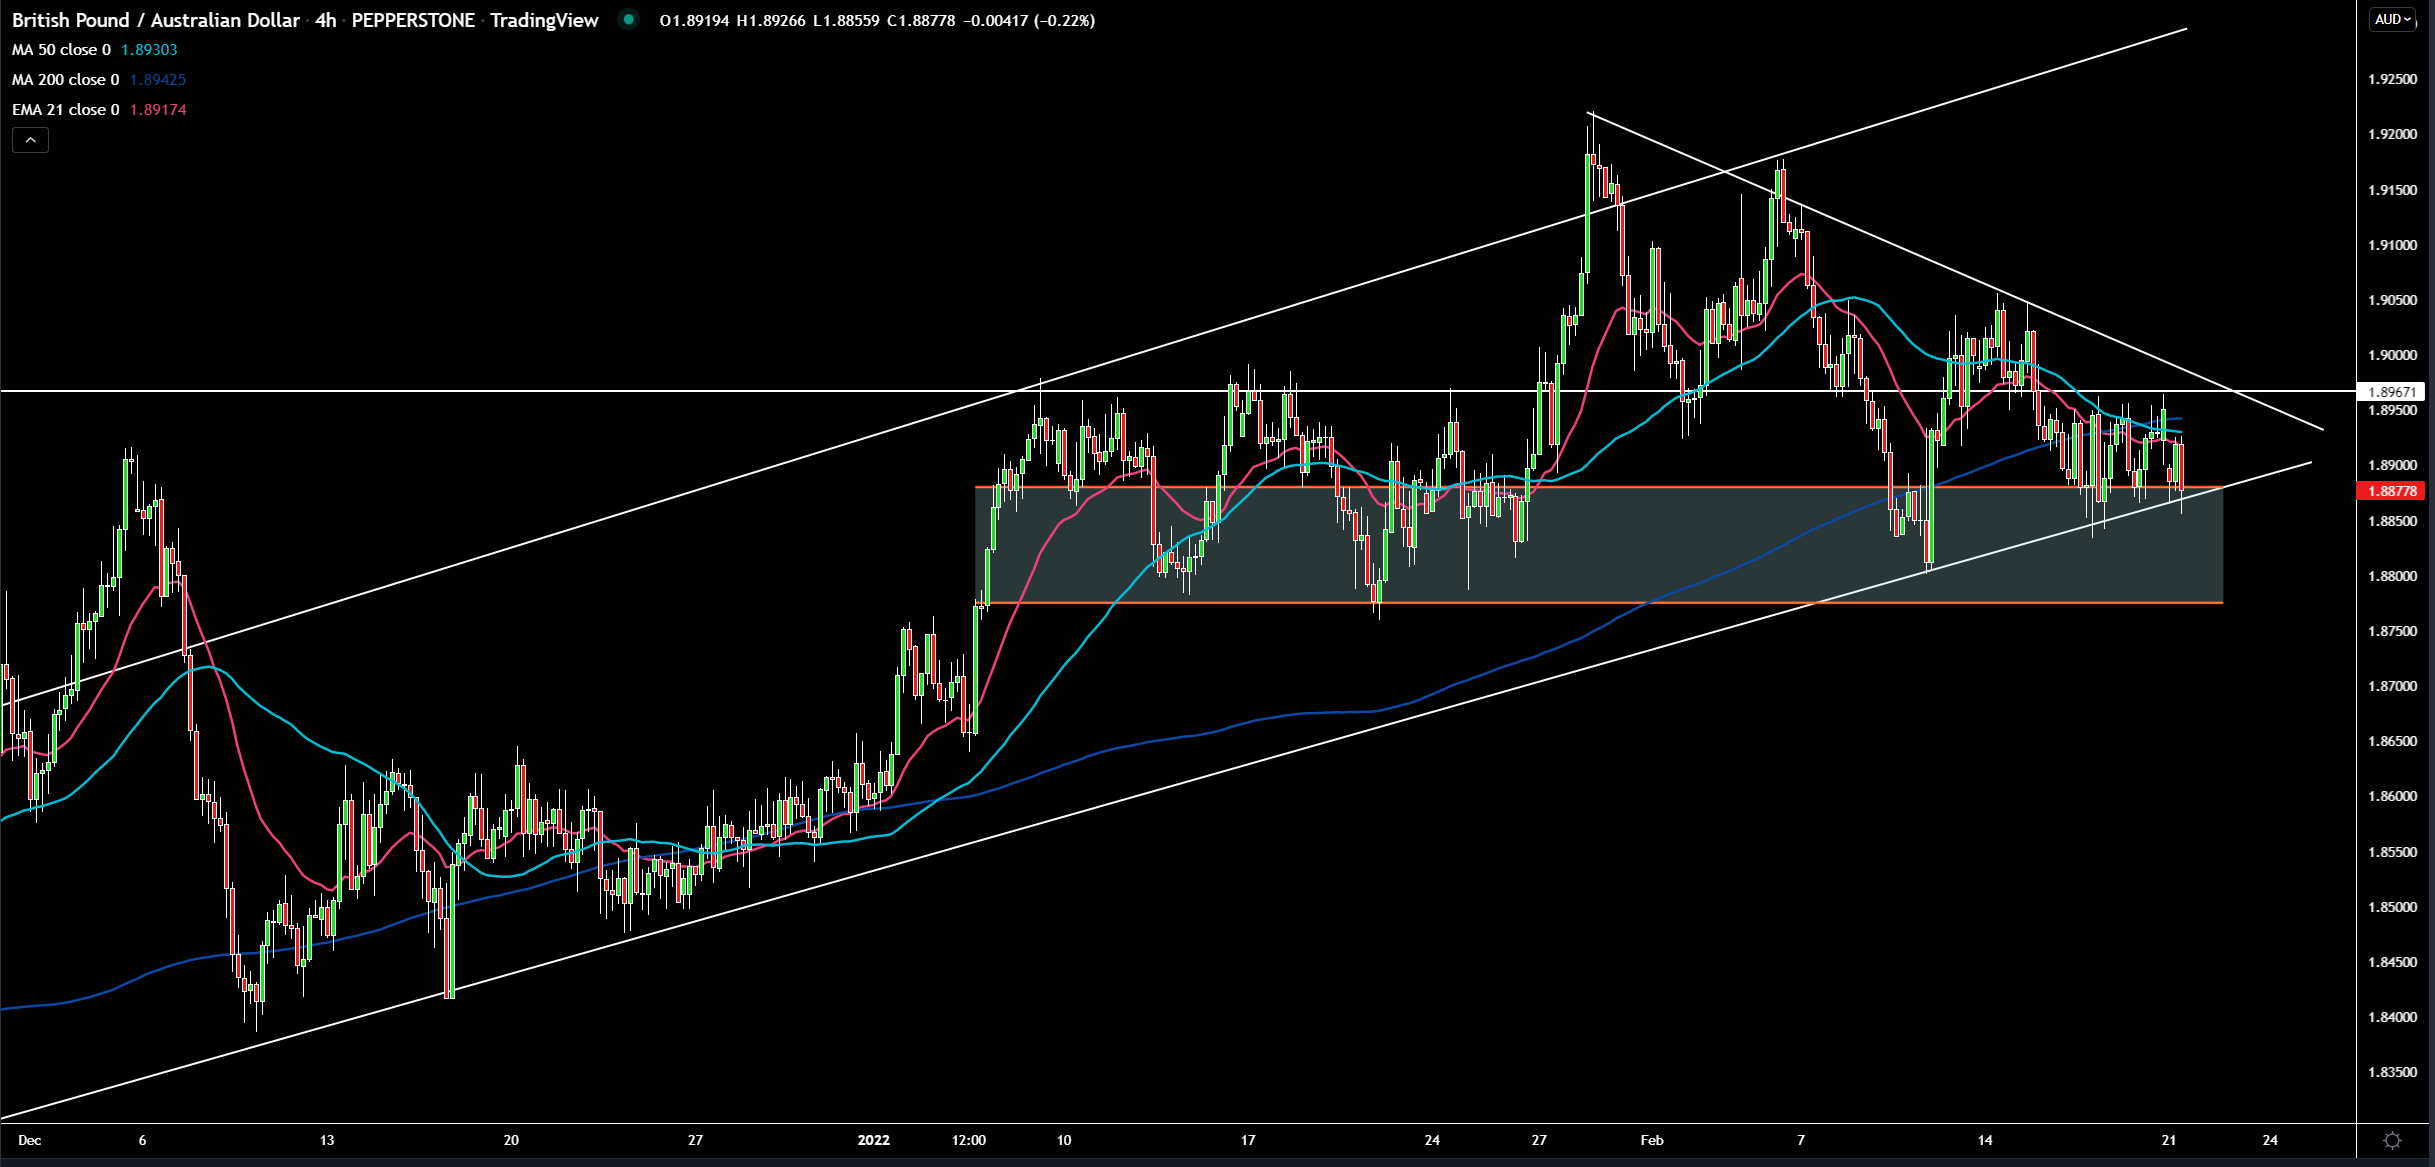The width and height of the screenshot is (2435, 1167).
Task: Click 1.92000 on the price axis
Action: tap(2393, 134)
